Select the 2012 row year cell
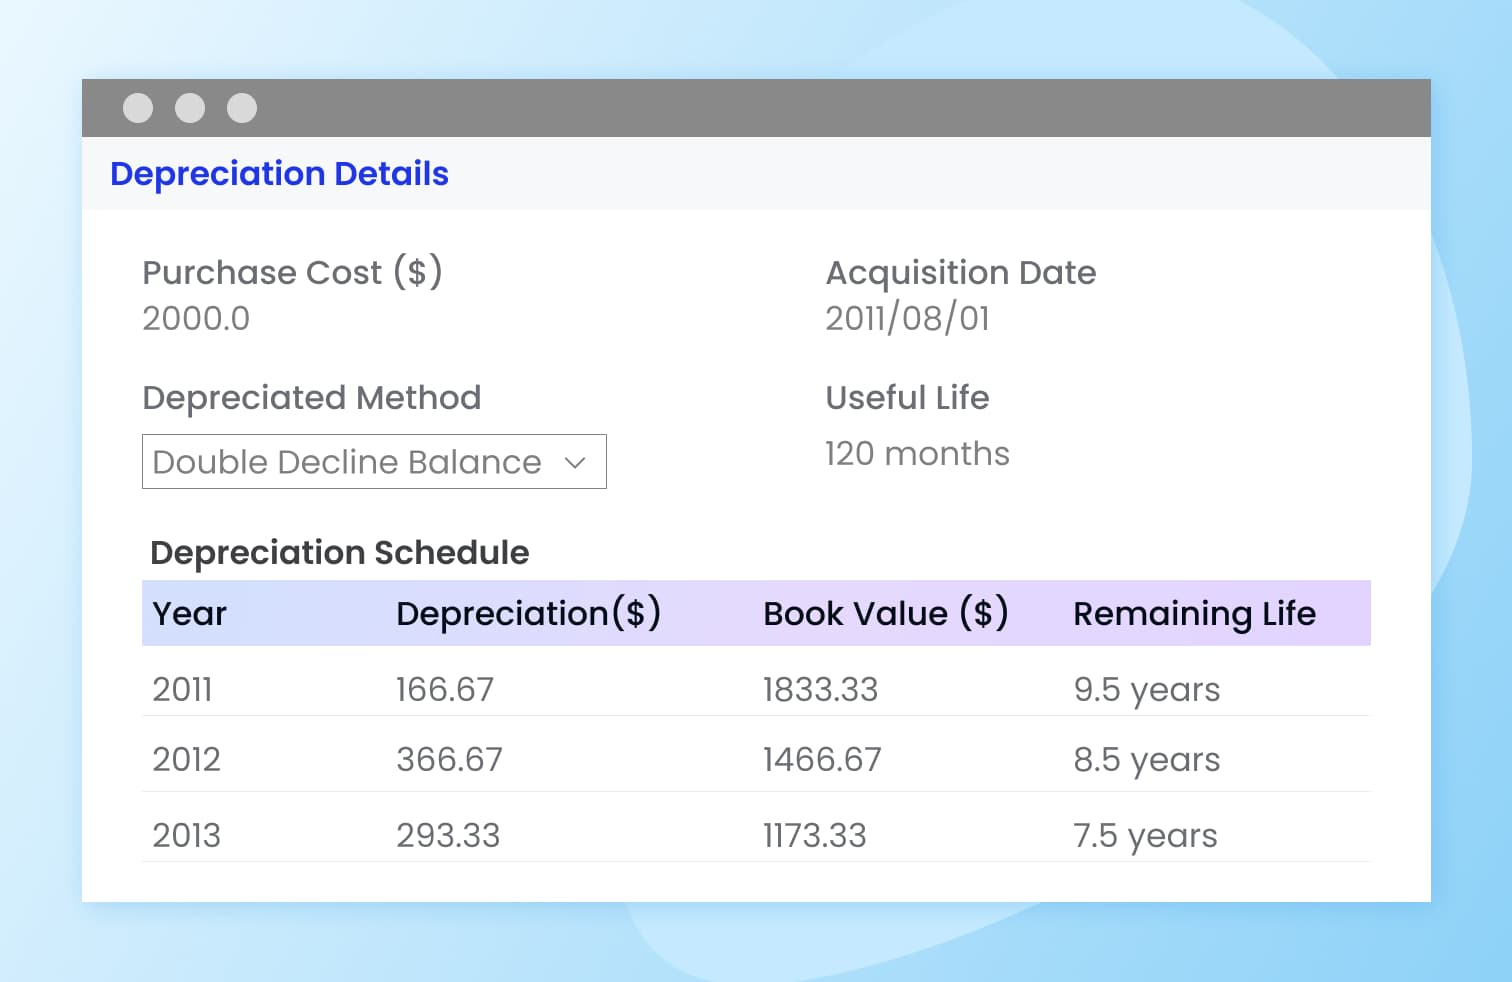Image resolution: width=1512 pixels, height=982 pixels. 186,760
